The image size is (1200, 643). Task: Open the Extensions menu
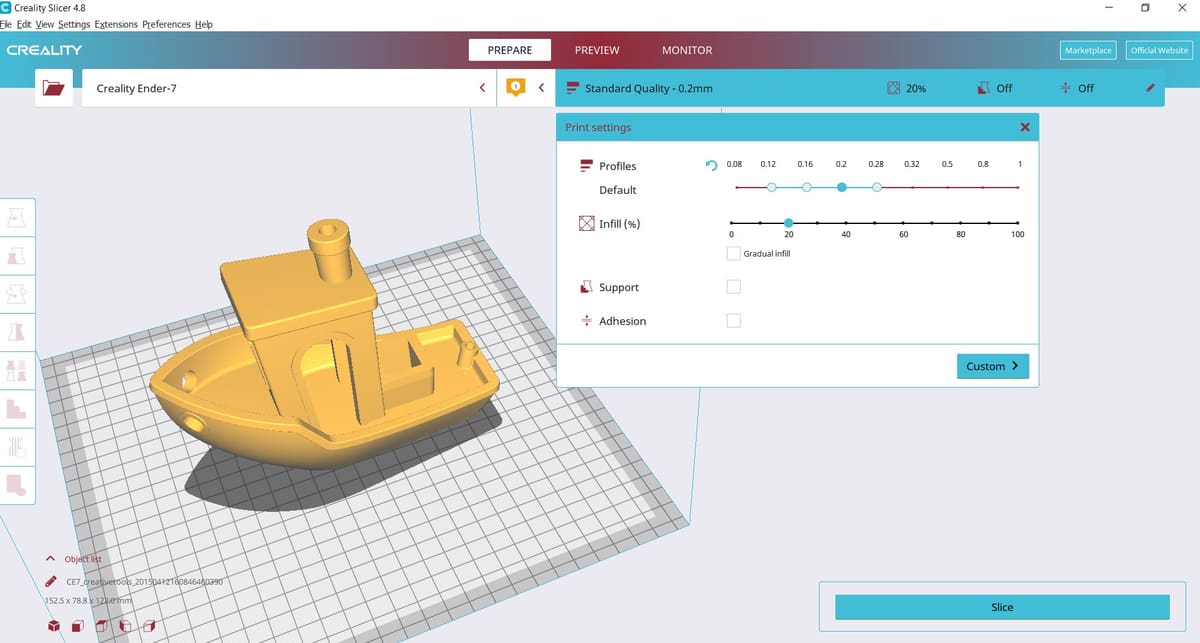pyautogui.click(x=116, y=24)
